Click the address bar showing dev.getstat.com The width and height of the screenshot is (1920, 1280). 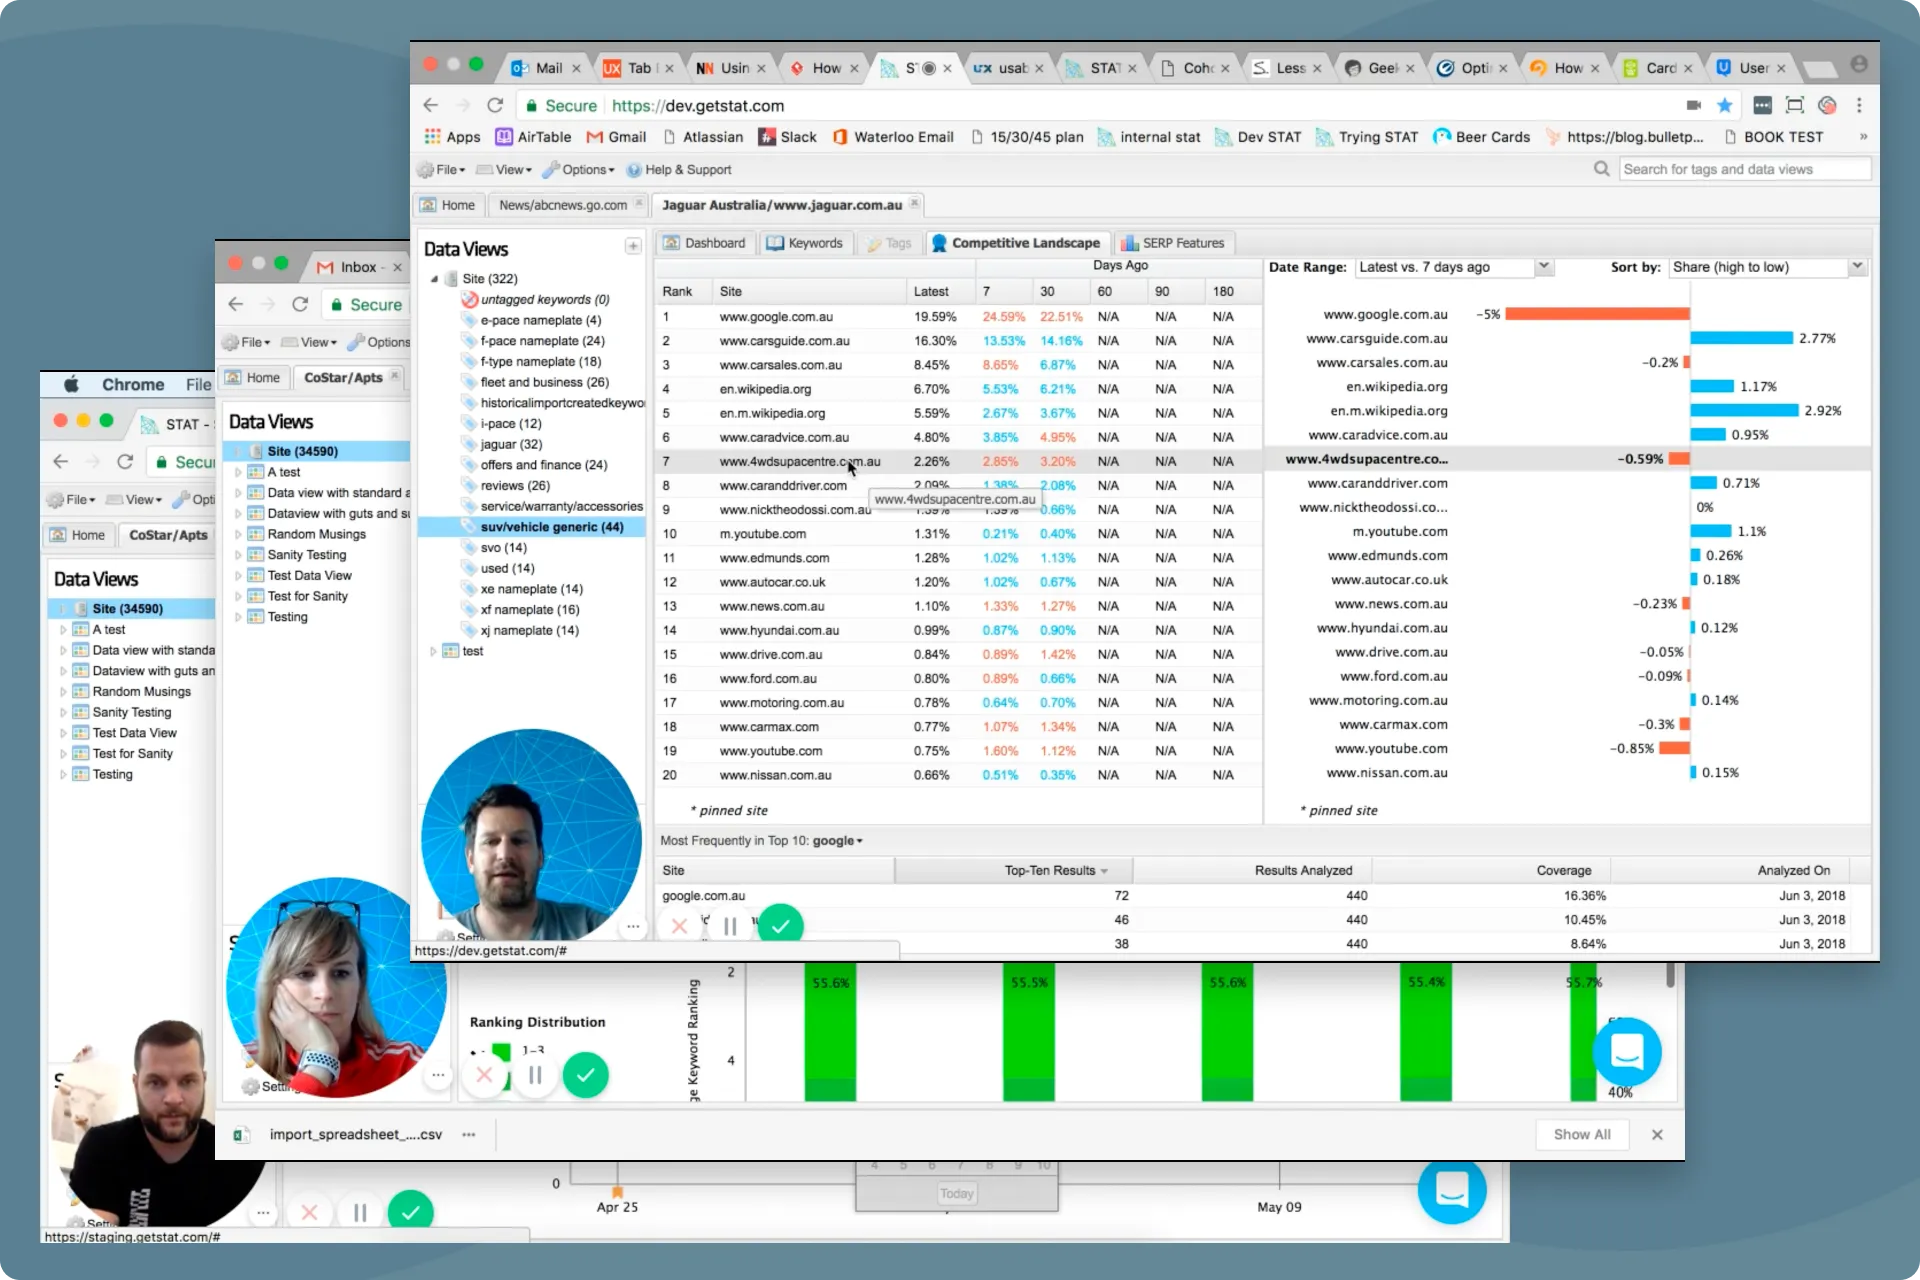click(x=1100, y=105)
